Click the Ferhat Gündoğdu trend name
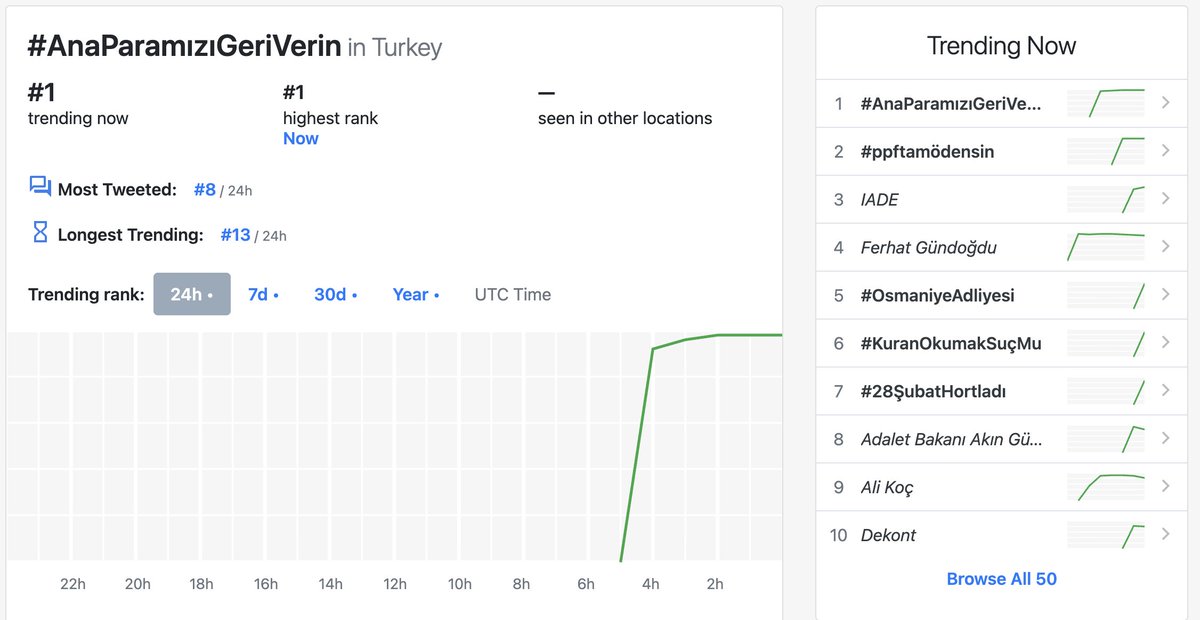This screenshot has height=620, width=1200. (929, 248)
